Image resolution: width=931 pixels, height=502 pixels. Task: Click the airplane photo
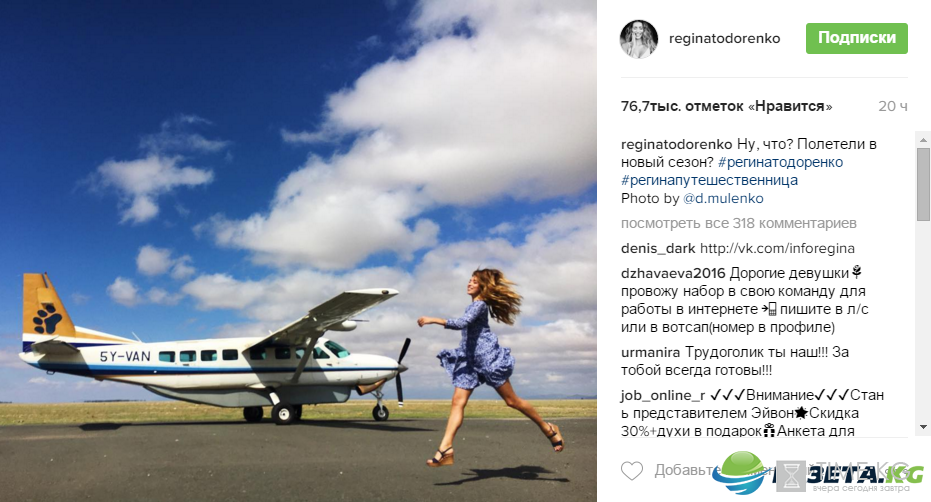point(298,251)
